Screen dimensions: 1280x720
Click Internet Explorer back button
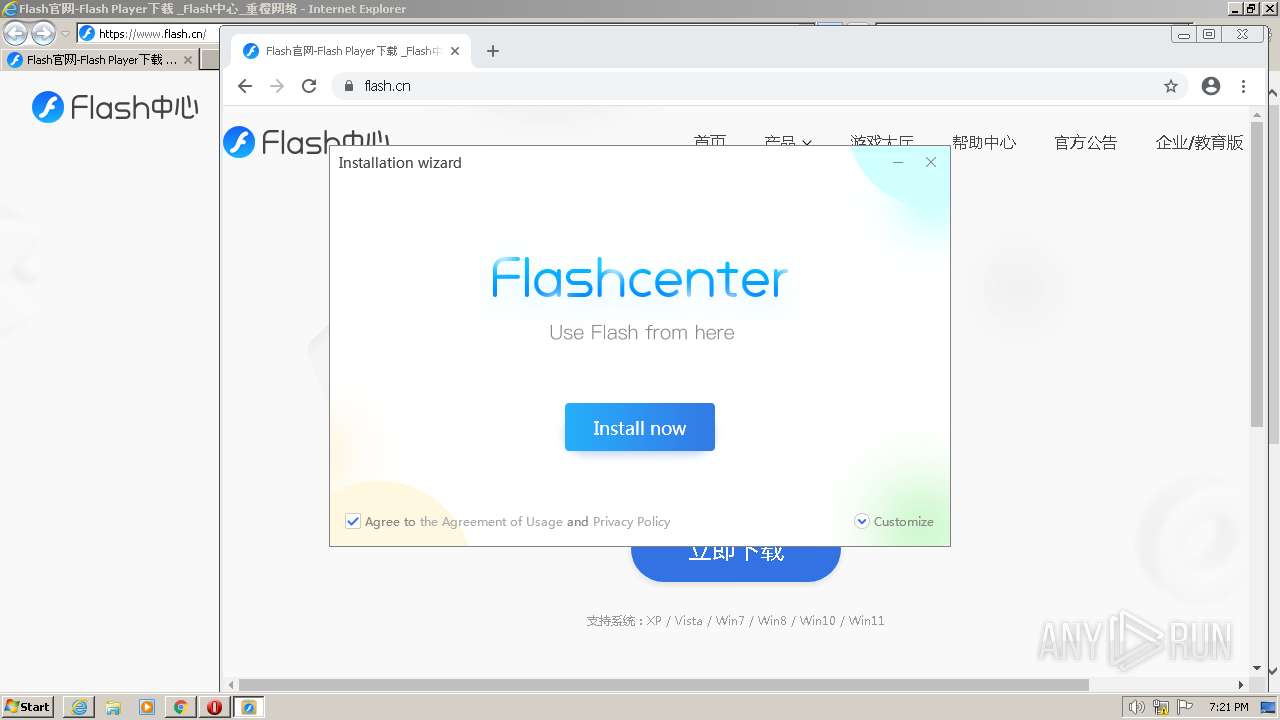tap(15, 33)
